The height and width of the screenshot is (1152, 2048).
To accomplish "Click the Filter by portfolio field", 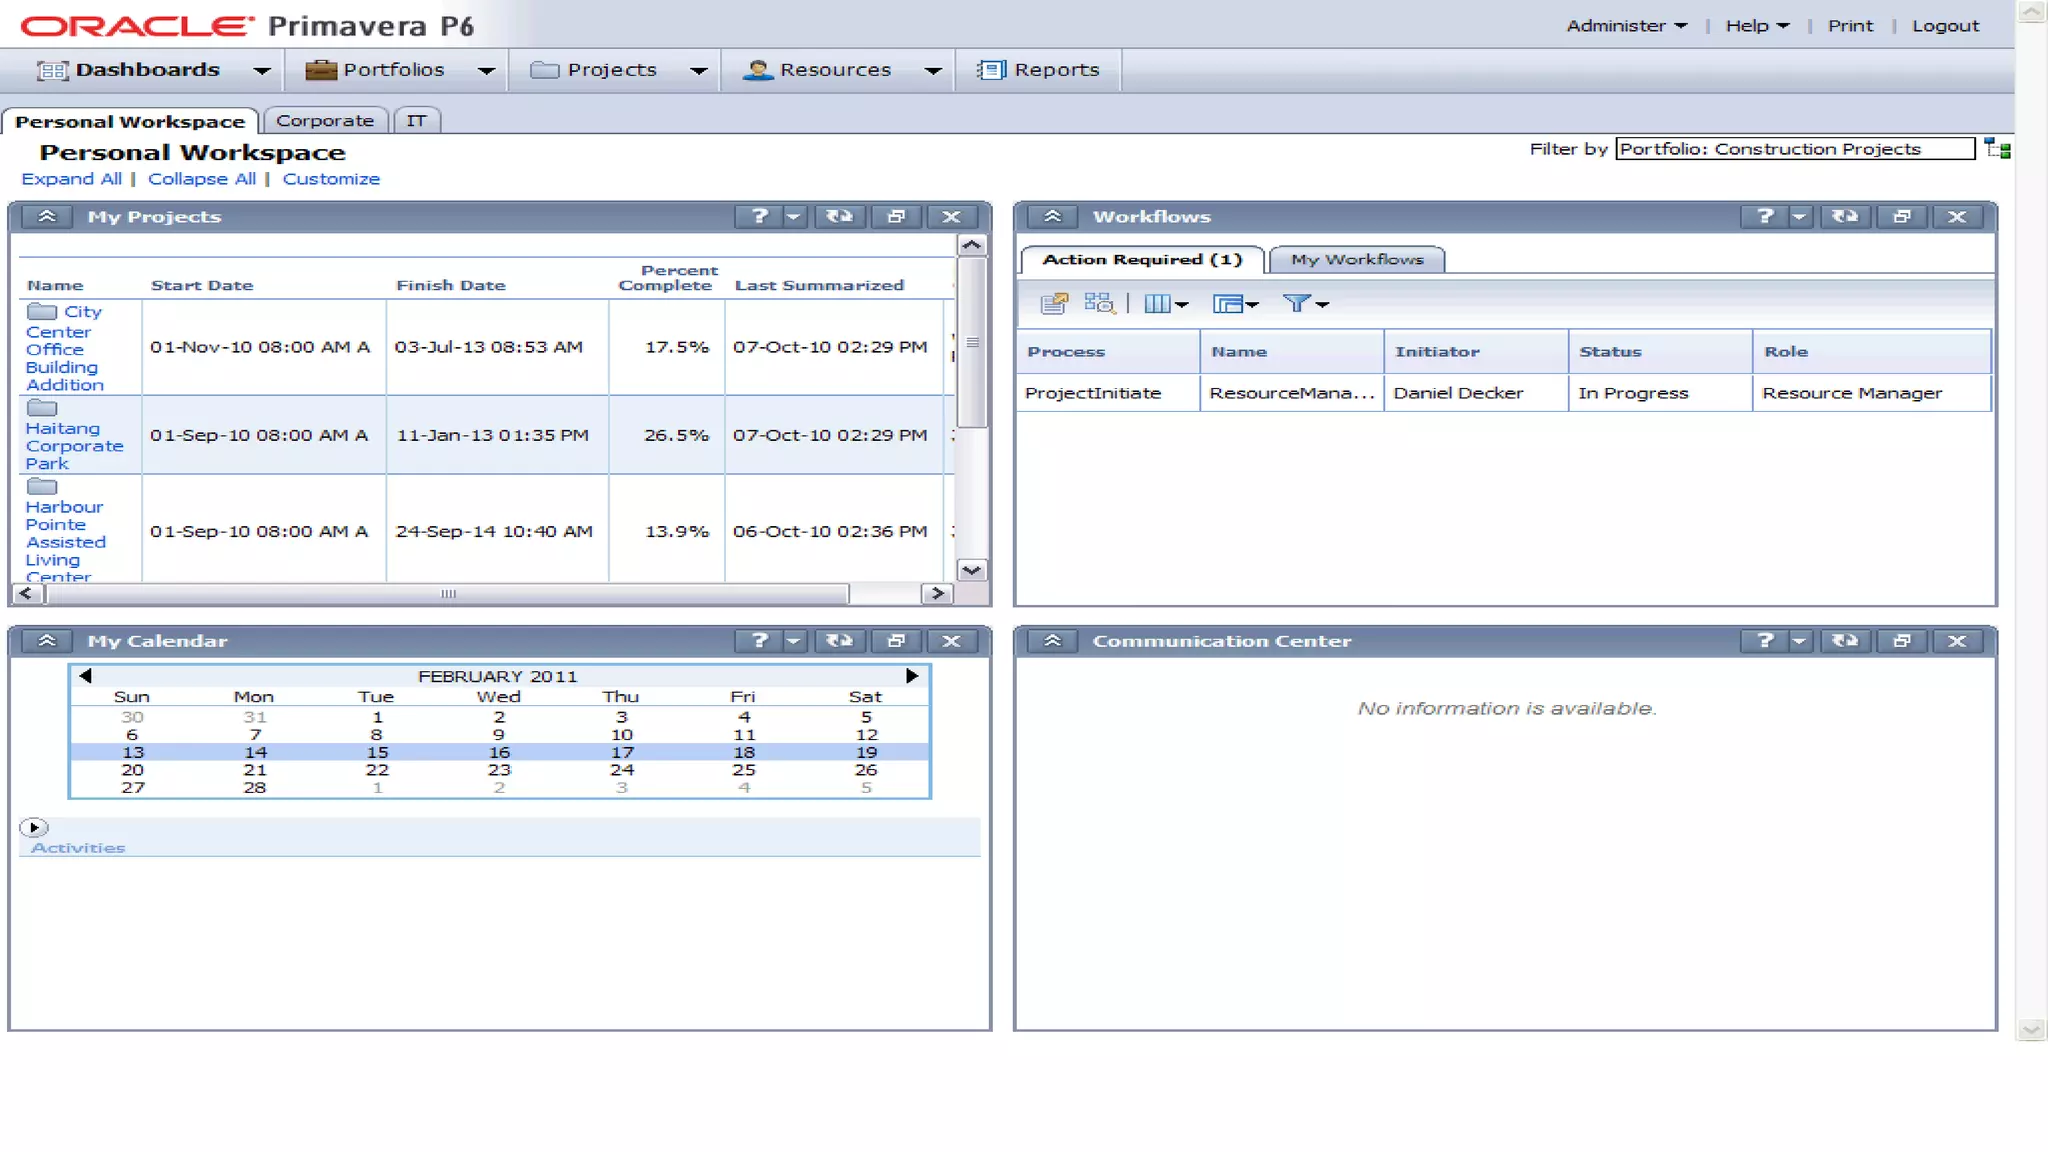I will click(x=1795, y=149).
